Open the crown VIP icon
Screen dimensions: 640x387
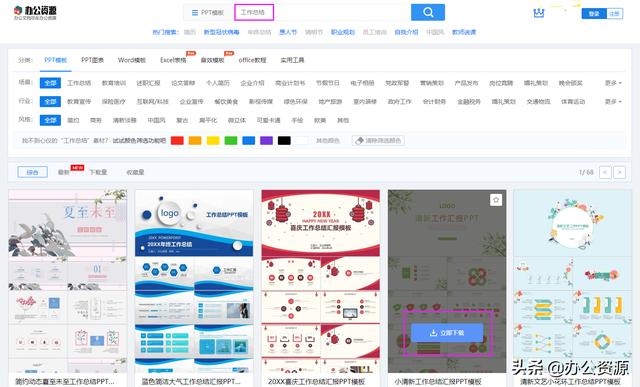pyautogui.click(x=539, y=13)
